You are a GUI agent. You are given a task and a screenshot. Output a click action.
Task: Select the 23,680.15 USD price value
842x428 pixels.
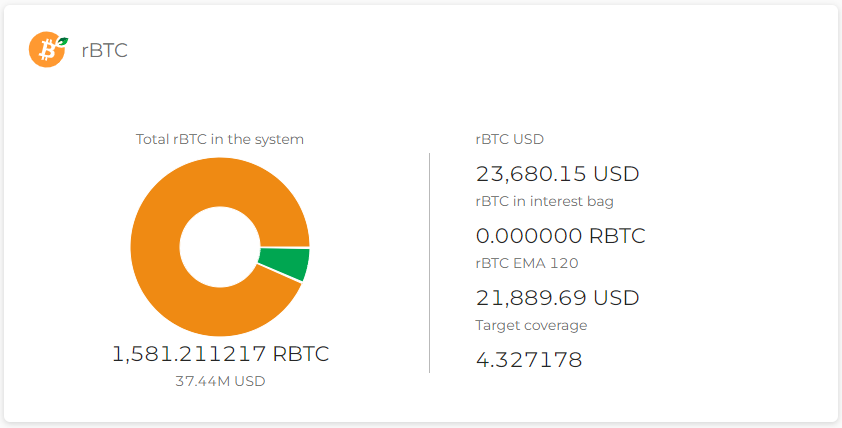click(557, 174)
